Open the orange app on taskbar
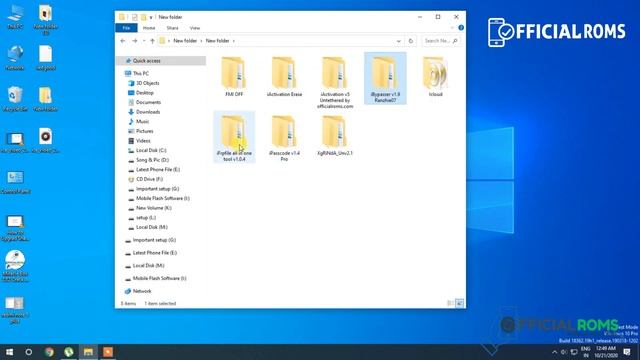 click(x=108, y=352)
